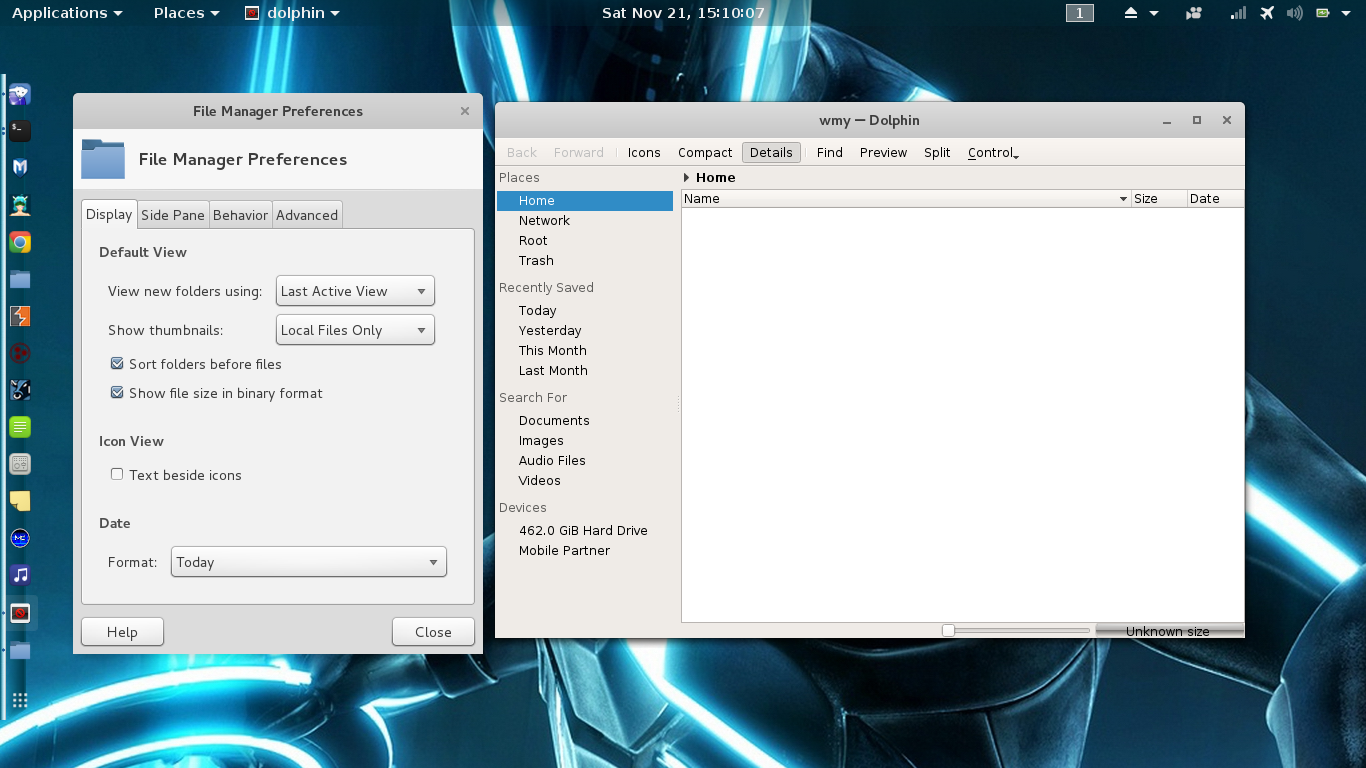Open the folder icon above the apps grid
The height and width of the screenshot is (768, 1366).
coord(20,651)
